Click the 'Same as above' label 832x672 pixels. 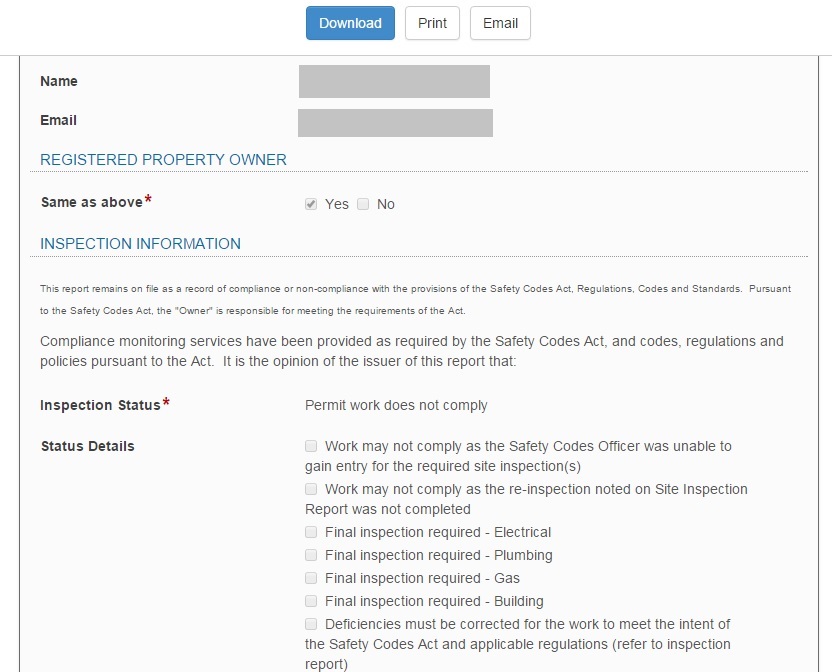click(x=91, y=202)
